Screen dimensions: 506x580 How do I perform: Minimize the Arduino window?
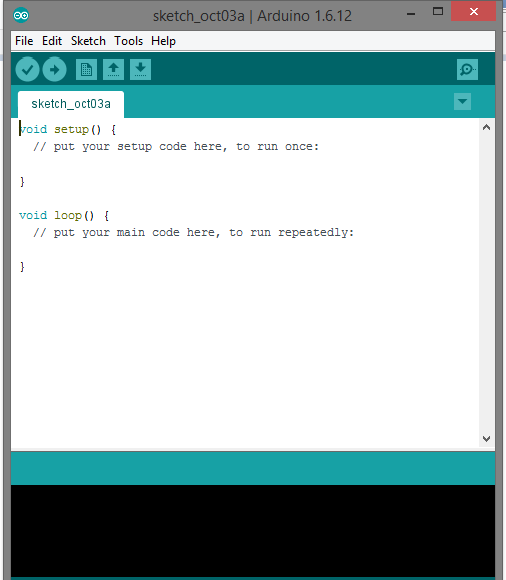tap(411, 13)
